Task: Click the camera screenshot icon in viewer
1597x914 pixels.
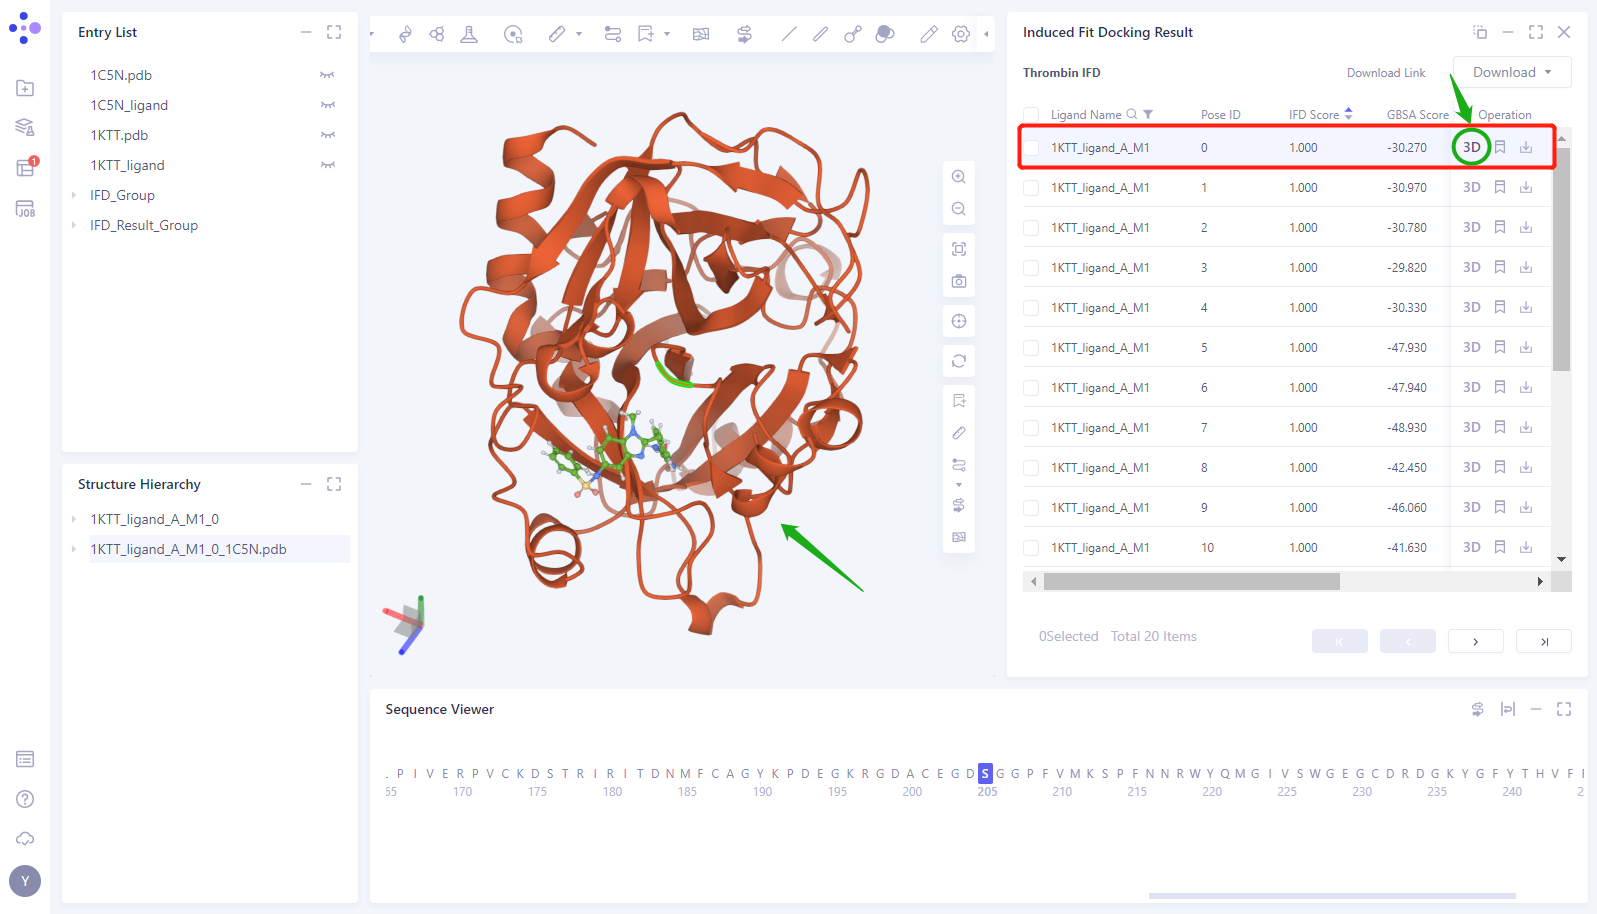Action: point(958,282)
